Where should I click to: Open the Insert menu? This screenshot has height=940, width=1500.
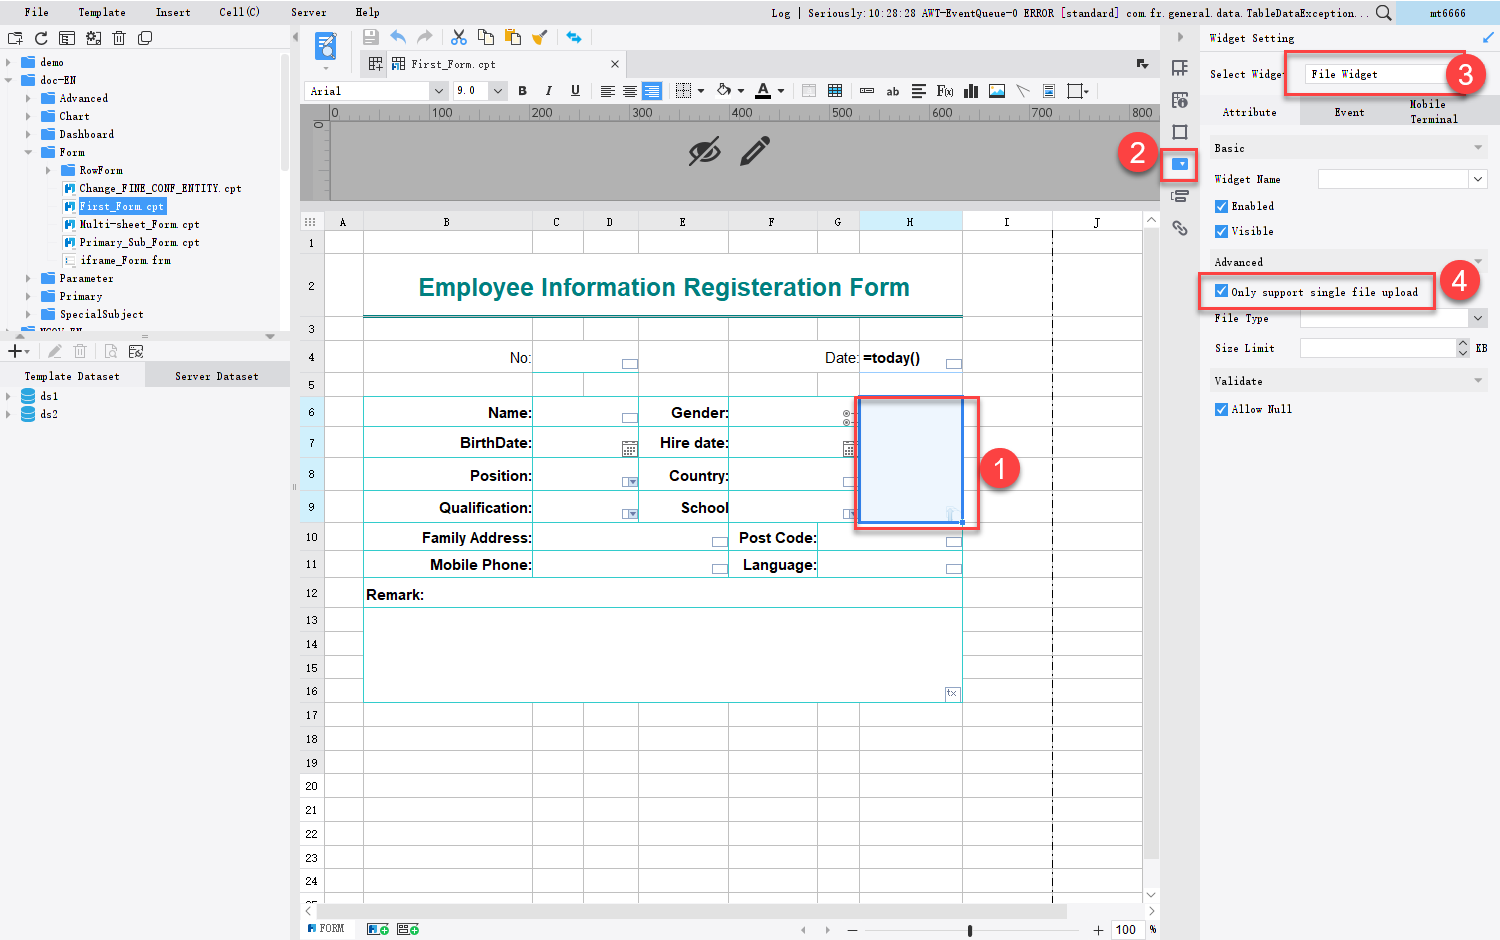click(173, 12)
